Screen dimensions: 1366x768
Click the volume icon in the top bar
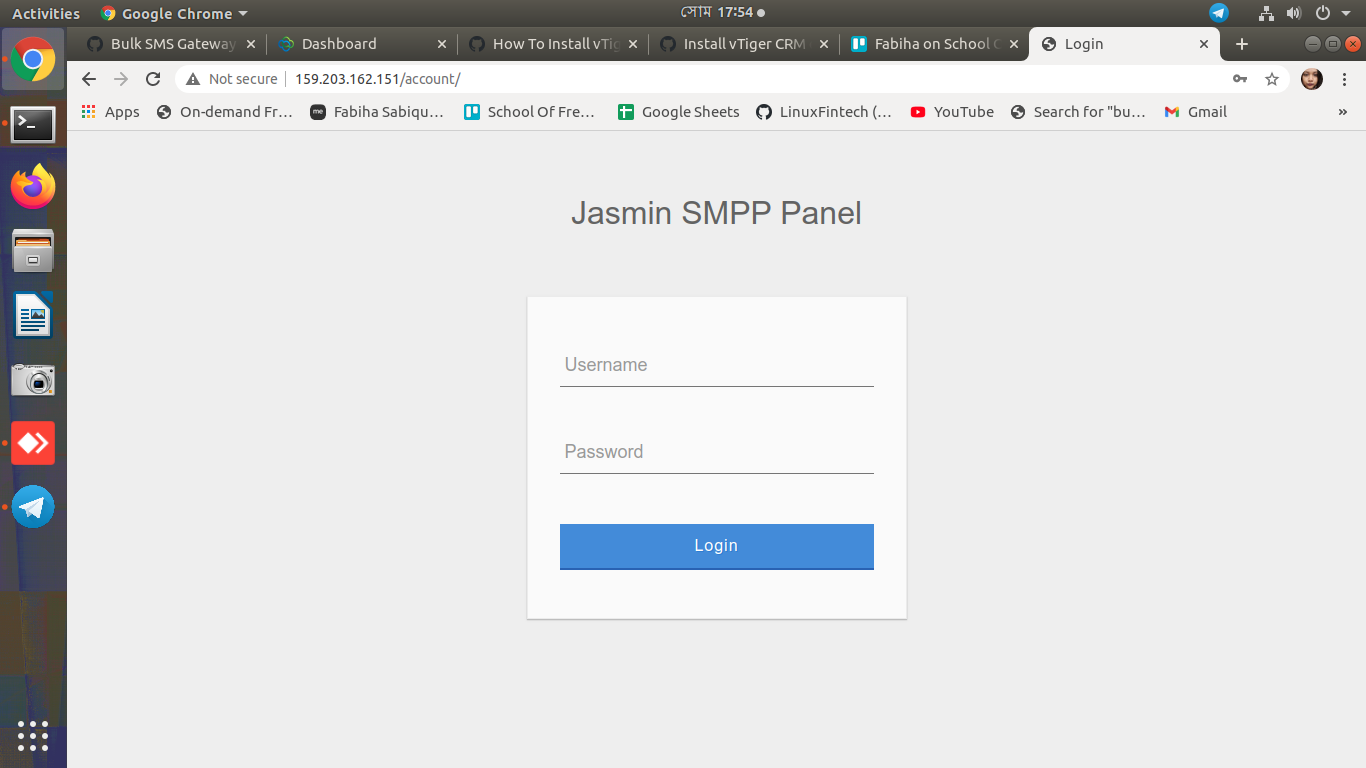(1295, 13)
